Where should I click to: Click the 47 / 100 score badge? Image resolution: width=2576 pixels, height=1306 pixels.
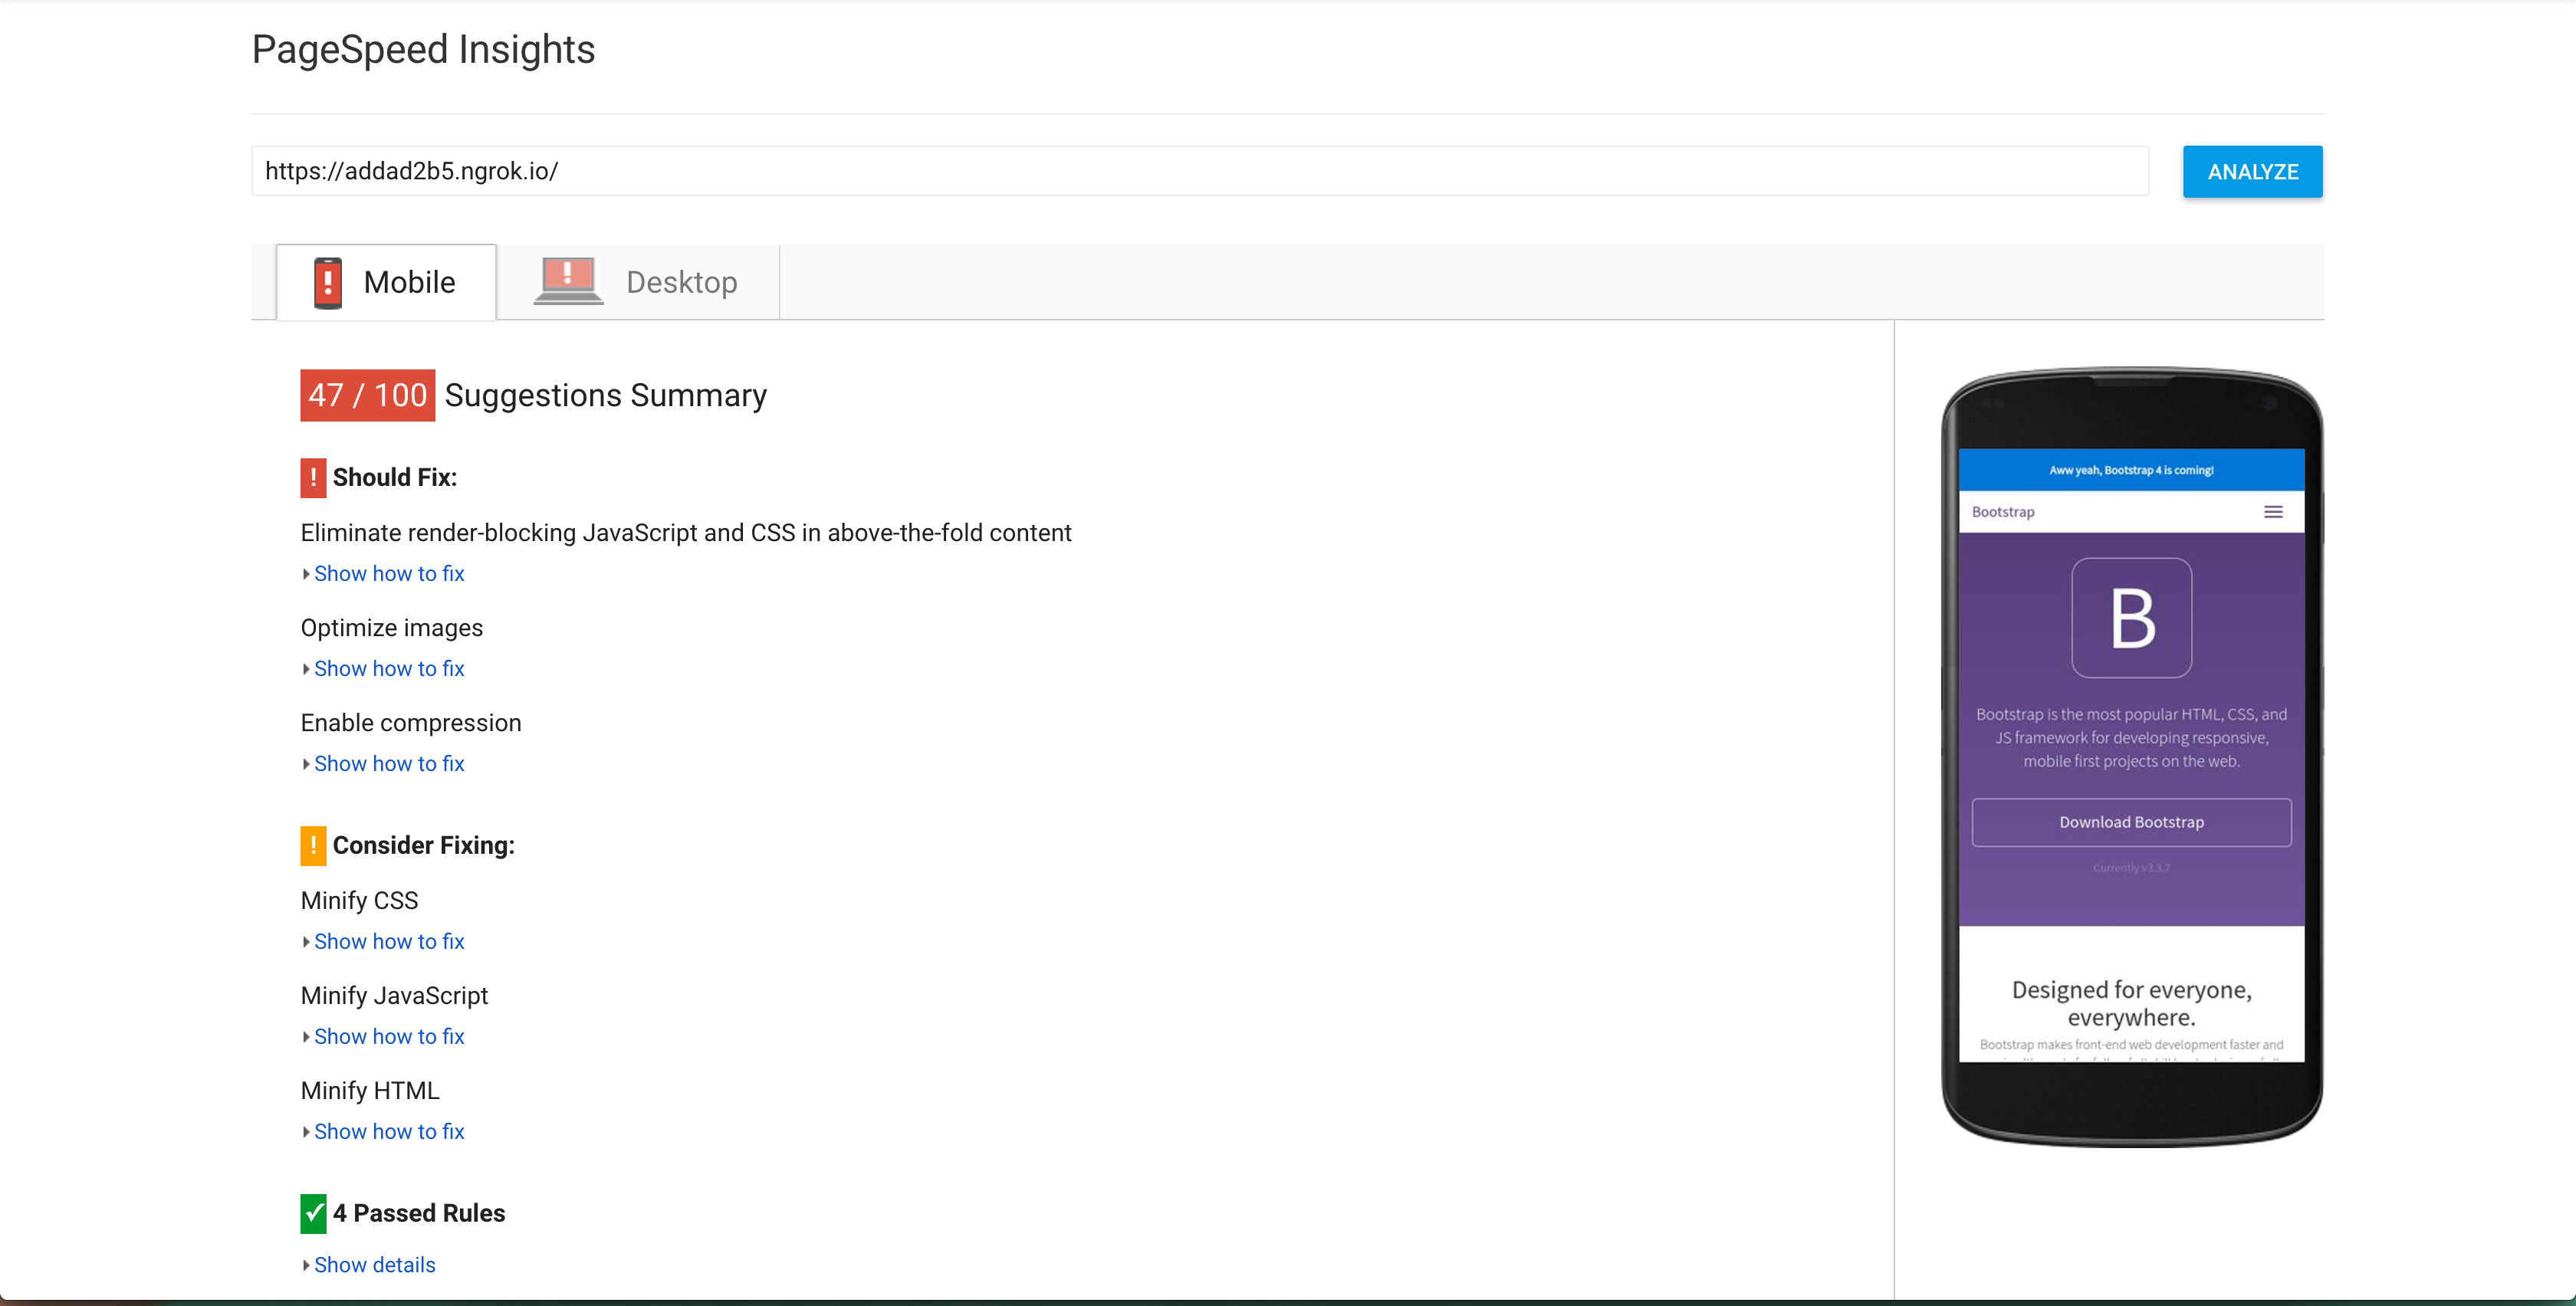368,396
